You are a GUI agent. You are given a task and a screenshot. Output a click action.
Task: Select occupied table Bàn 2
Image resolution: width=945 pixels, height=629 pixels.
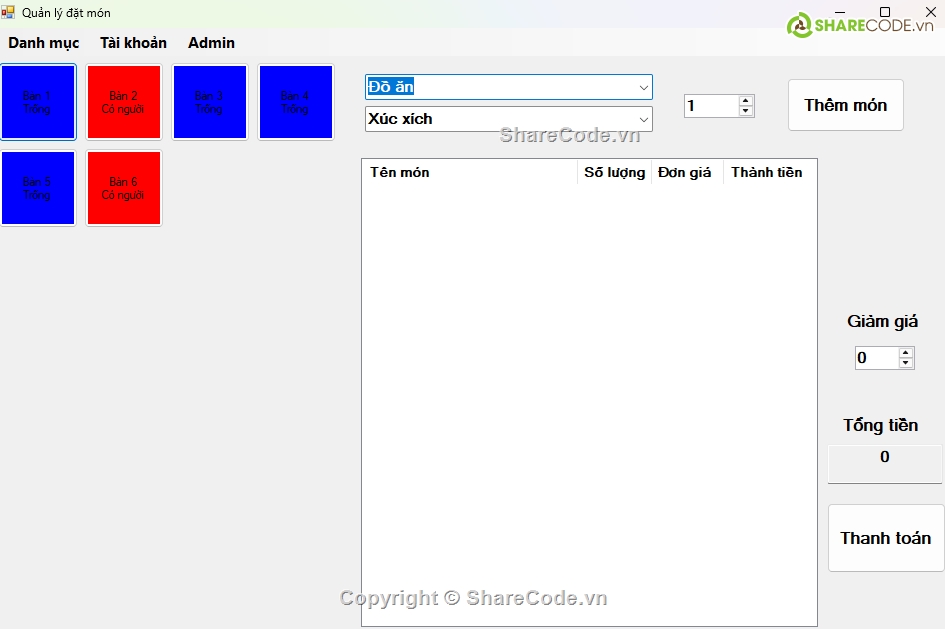(x=123, y=102)
